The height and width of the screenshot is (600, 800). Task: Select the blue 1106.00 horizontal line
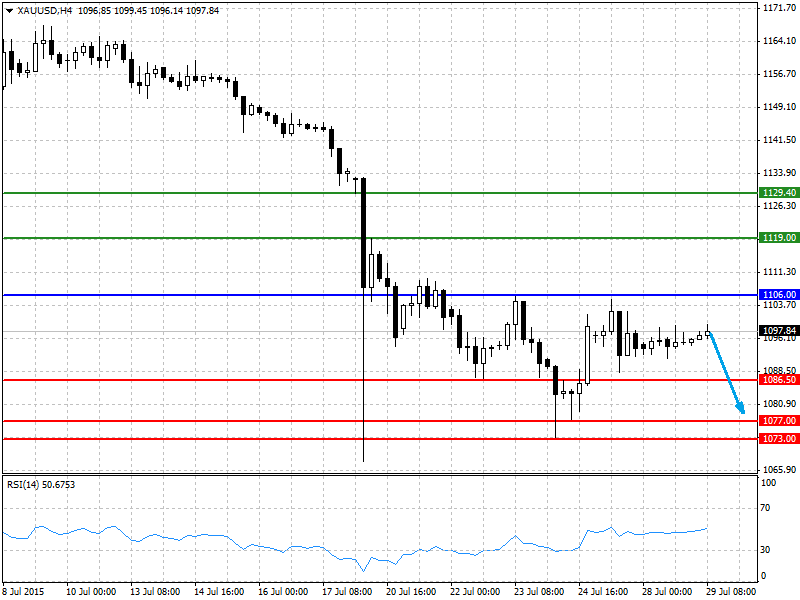[380, 295]
